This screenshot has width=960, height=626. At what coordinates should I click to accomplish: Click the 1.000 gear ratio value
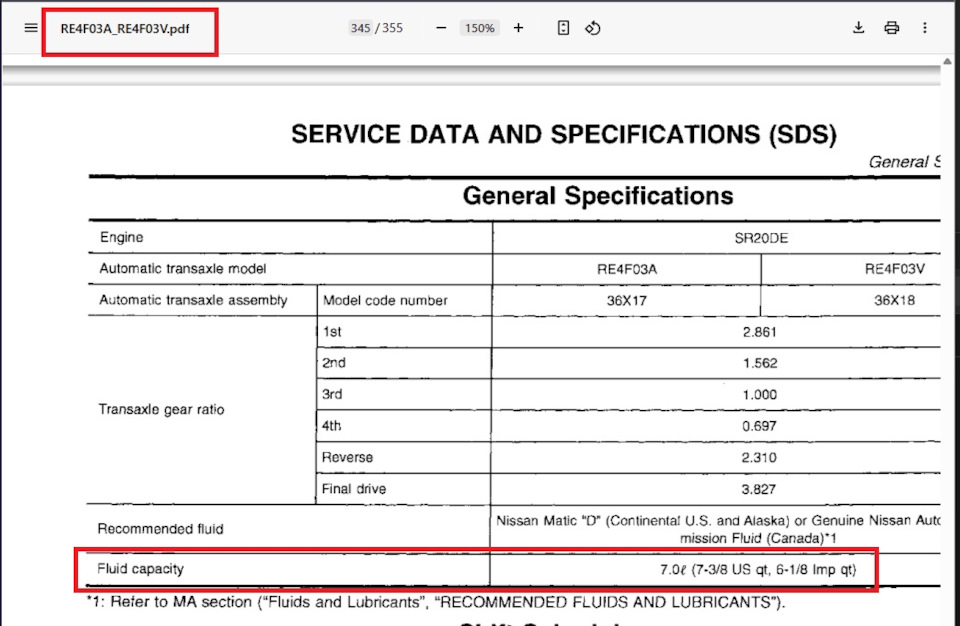[x=759, y=395]
